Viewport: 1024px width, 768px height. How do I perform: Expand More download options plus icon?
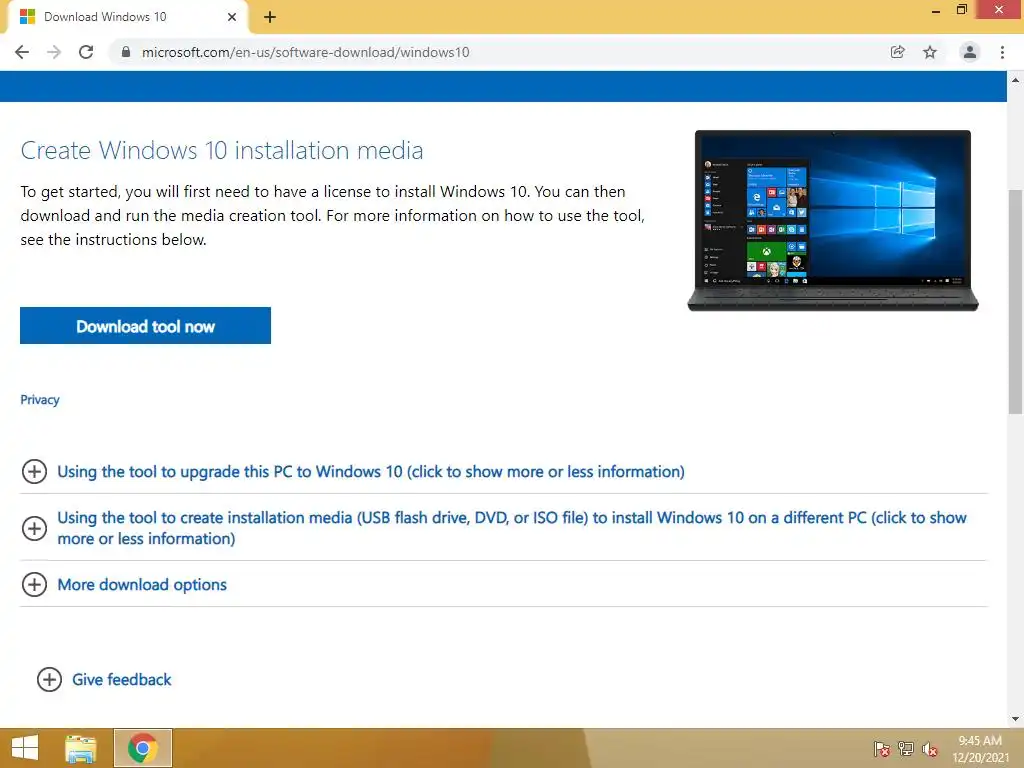(34, 584)
